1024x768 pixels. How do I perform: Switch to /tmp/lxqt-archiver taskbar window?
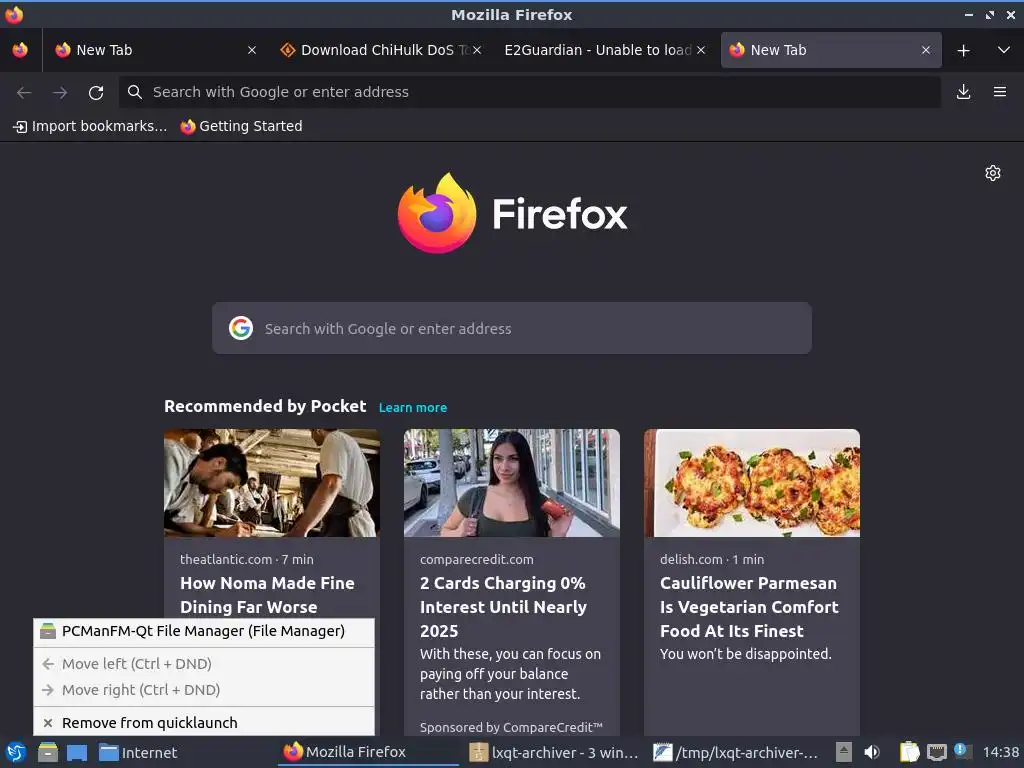[x=738, y=752]
